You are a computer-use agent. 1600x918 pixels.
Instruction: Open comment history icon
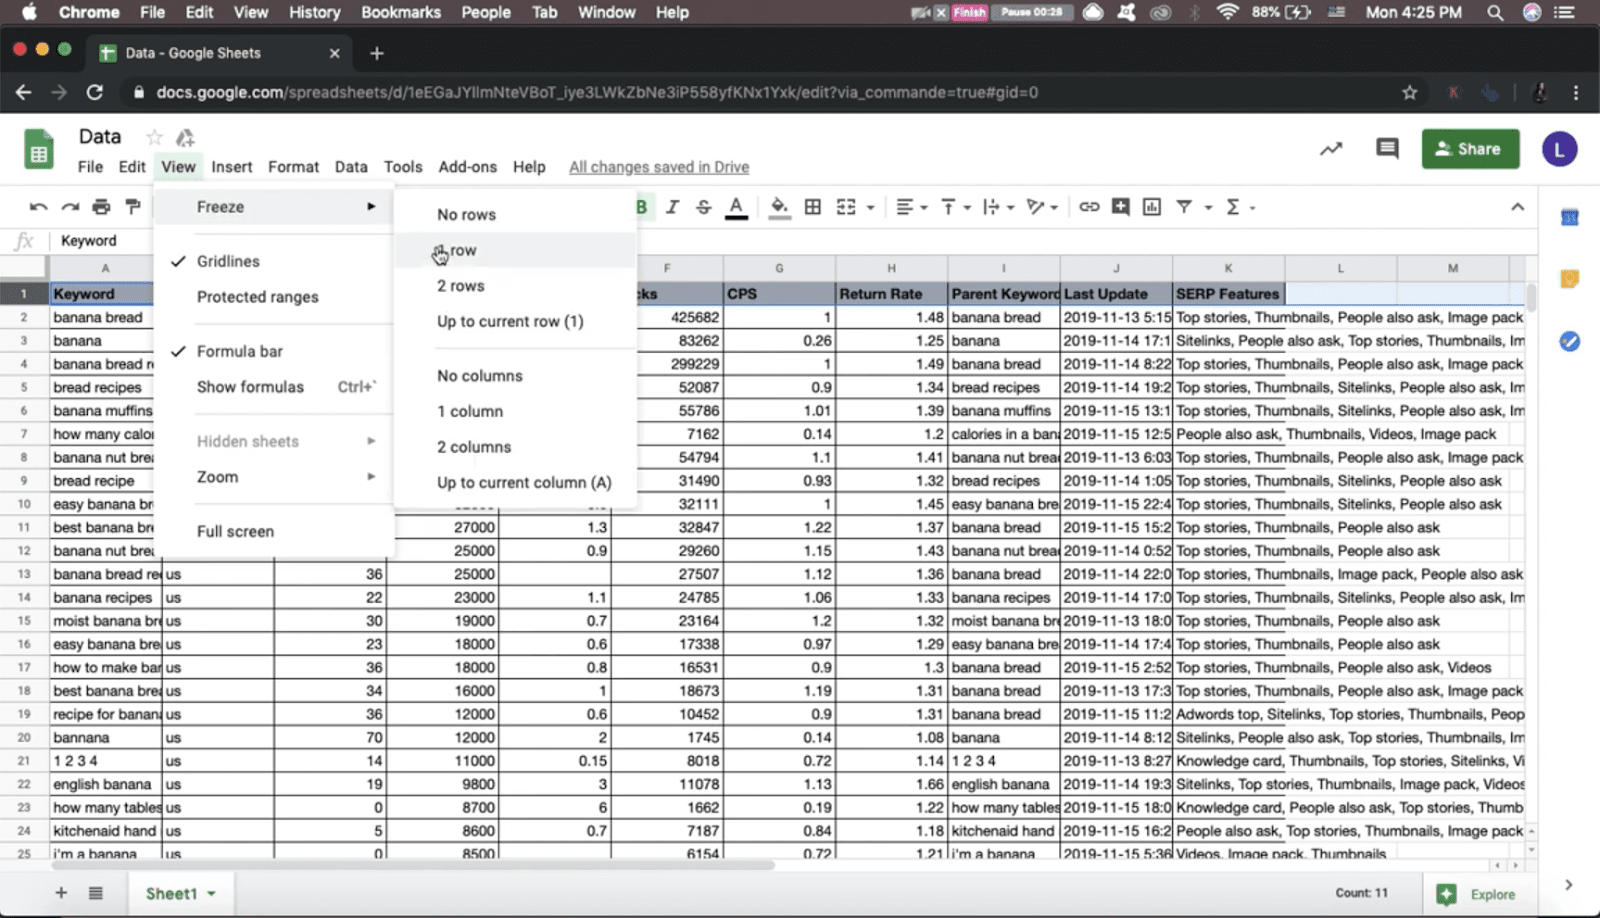click(x=1386, y=149)
